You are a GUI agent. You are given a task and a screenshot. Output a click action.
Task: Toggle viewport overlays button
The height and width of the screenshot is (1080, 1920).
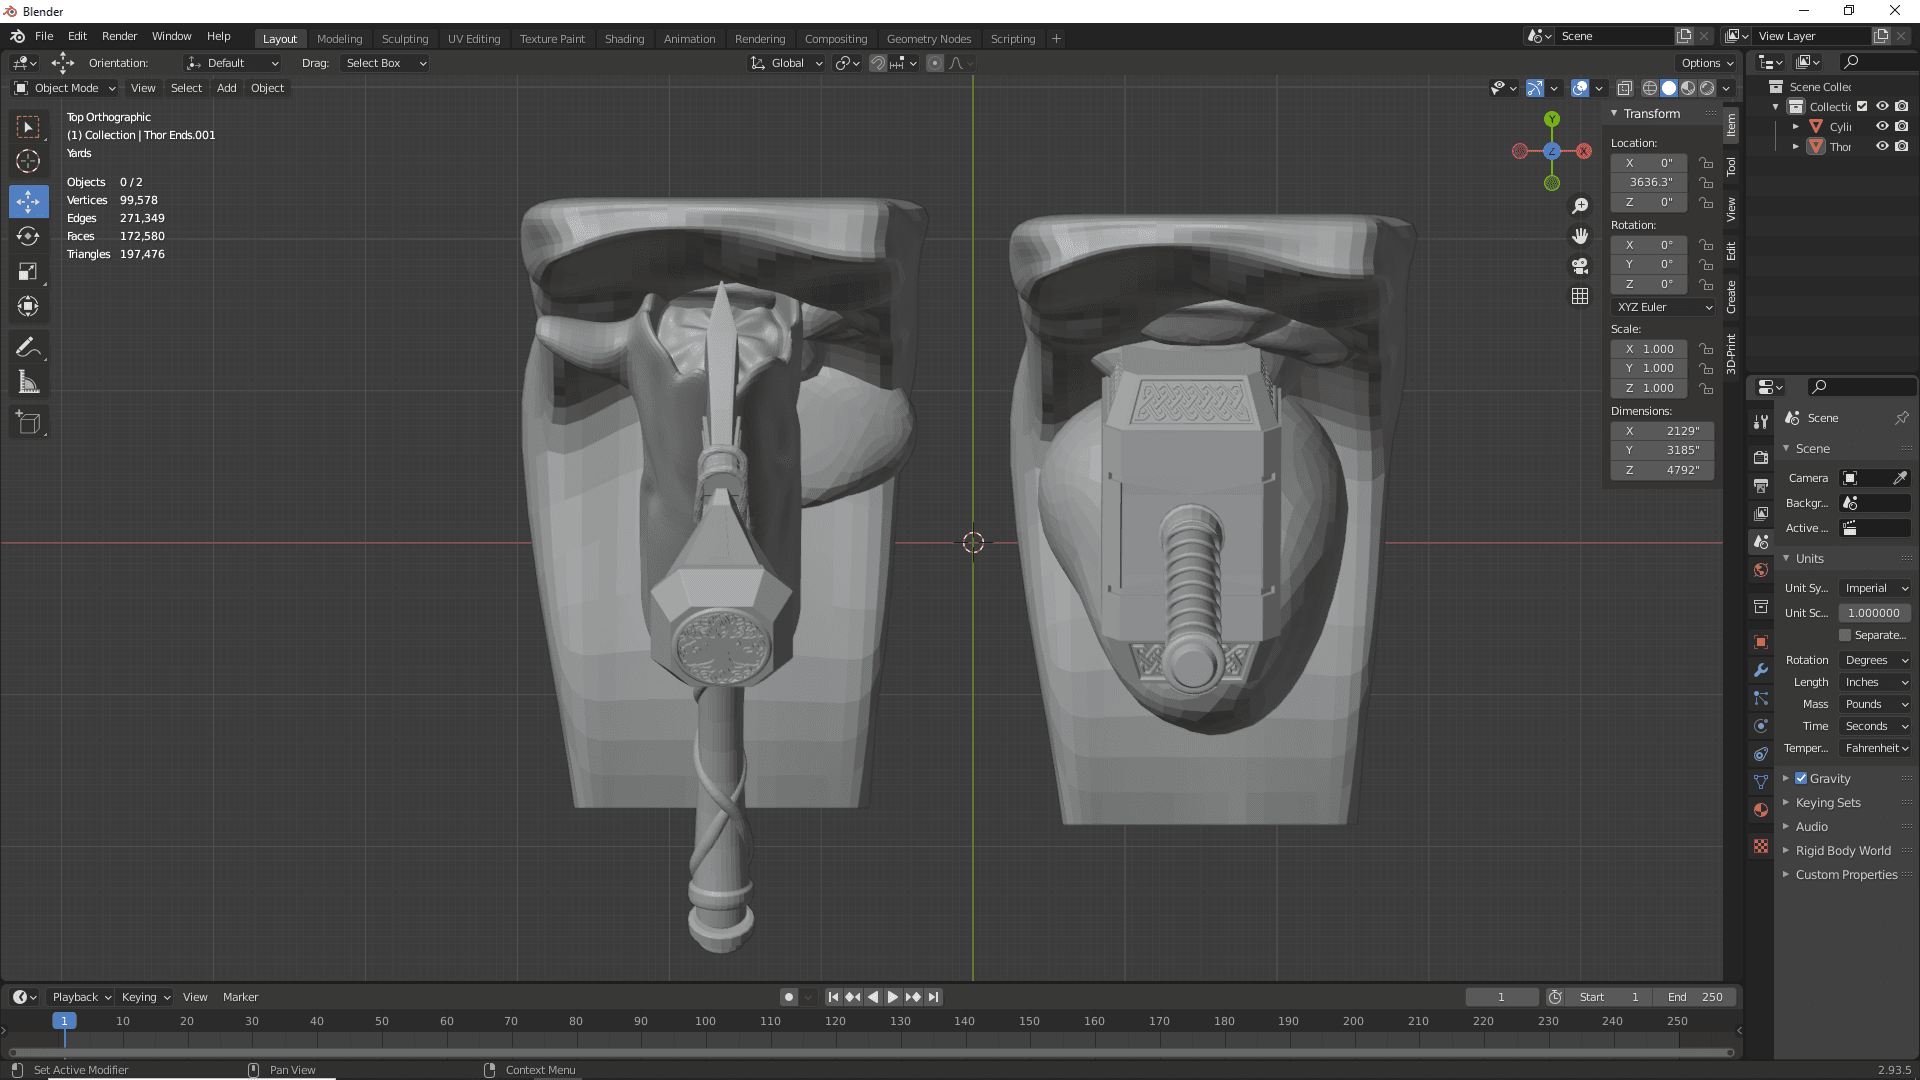[1580, 88]
